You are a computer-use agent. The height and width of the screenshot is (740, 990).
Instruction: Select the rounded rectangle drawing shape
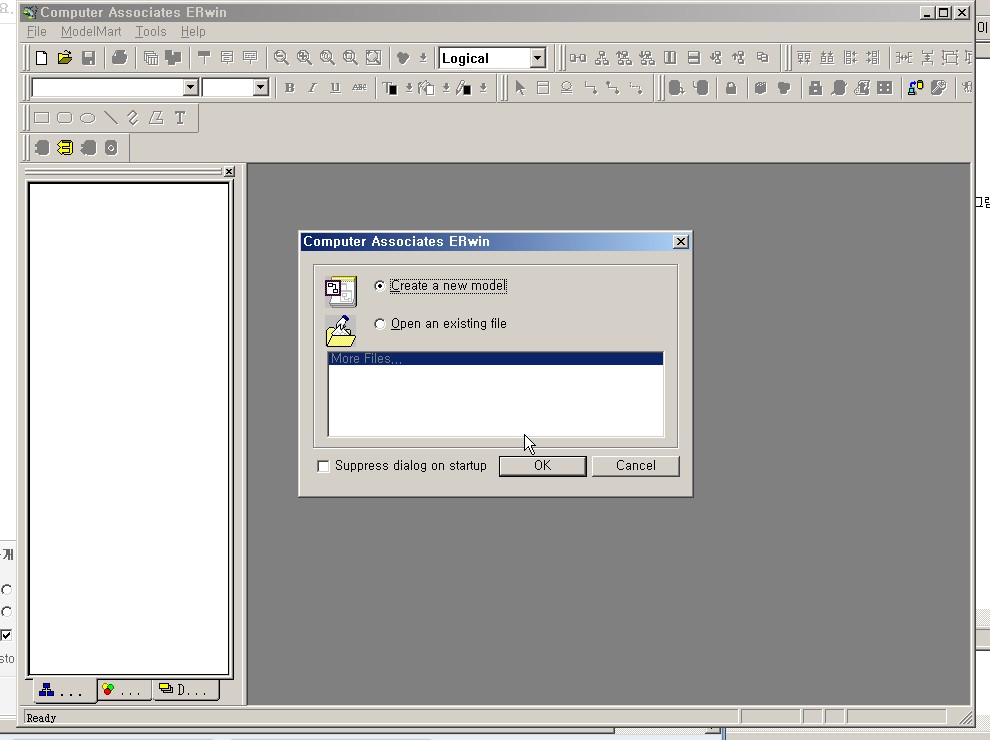click(64, 118)
